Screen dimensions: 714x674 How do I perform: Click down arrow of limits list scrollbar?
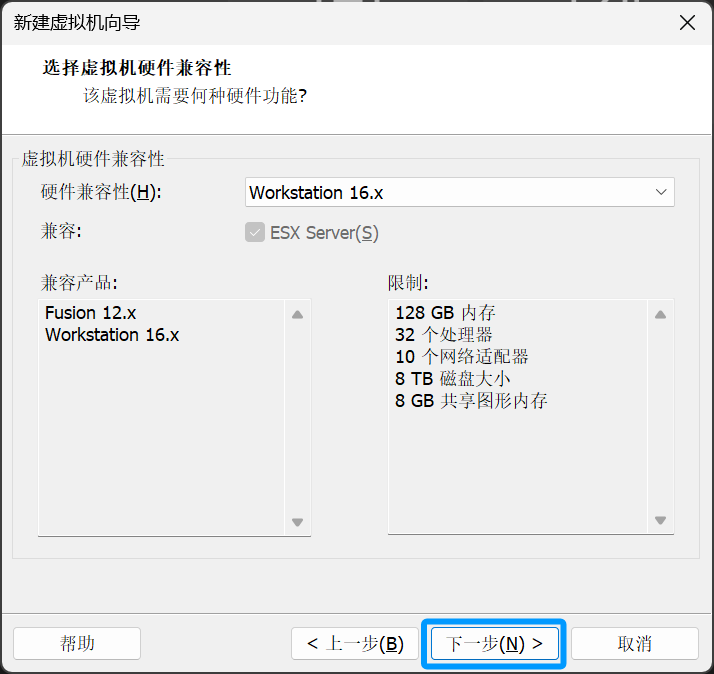pyautogui.click(x=660, y=520)
